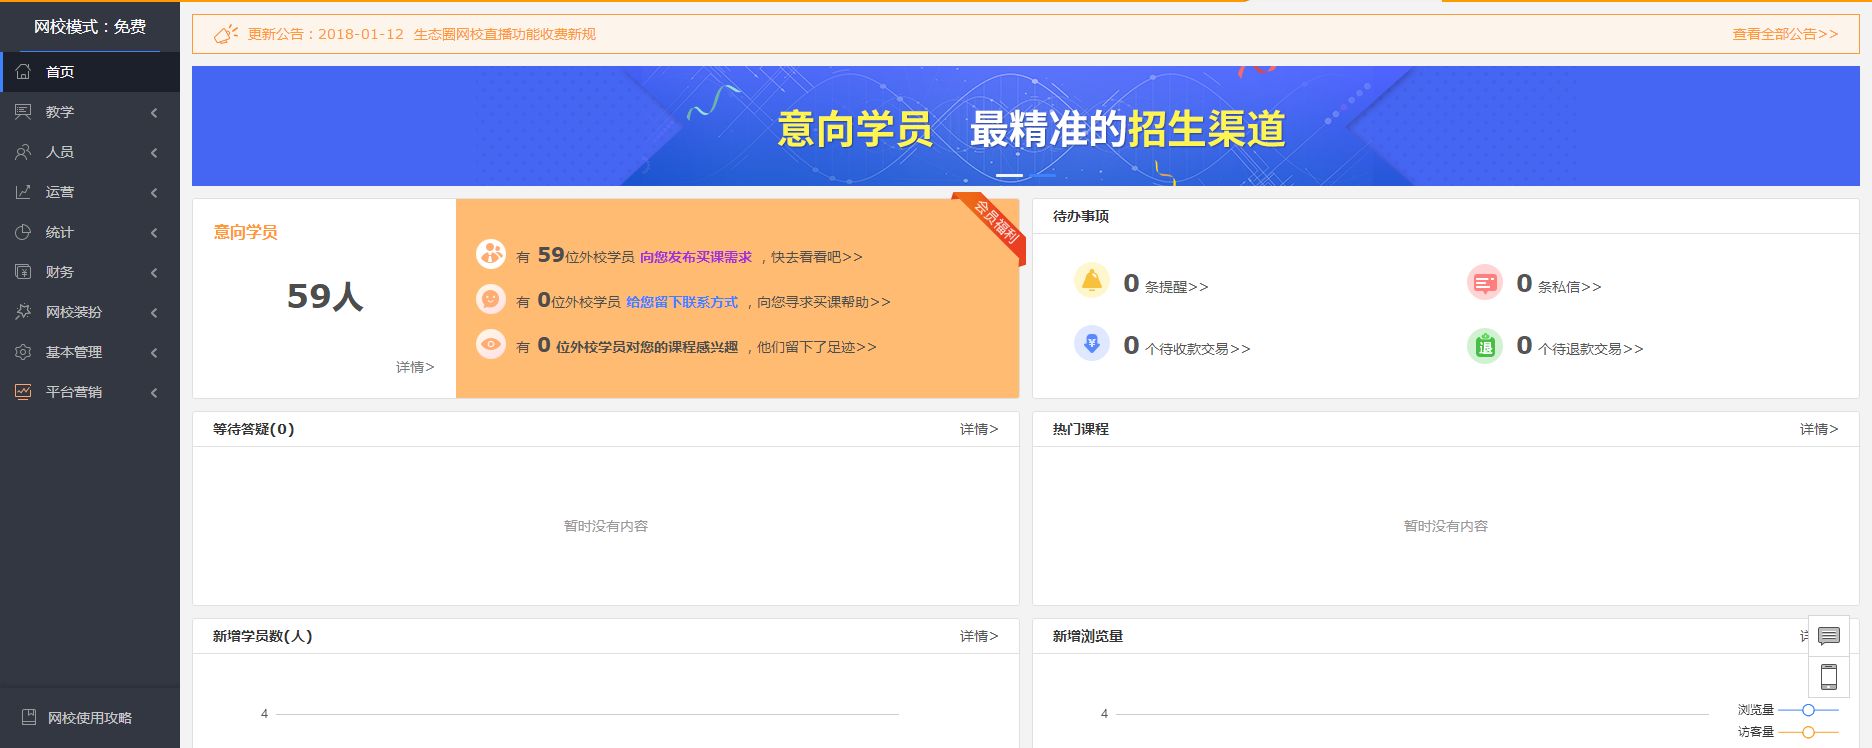Screen dimensions: 1872x748
Task: Open 网校使用攻略 at sidebar bottom
Action: pos(89,718)
